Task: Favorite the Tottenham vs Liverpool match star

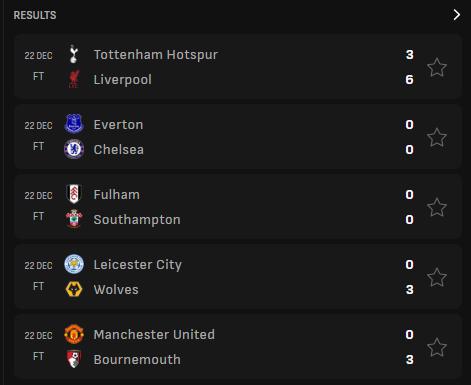Action: coord(437,67)
